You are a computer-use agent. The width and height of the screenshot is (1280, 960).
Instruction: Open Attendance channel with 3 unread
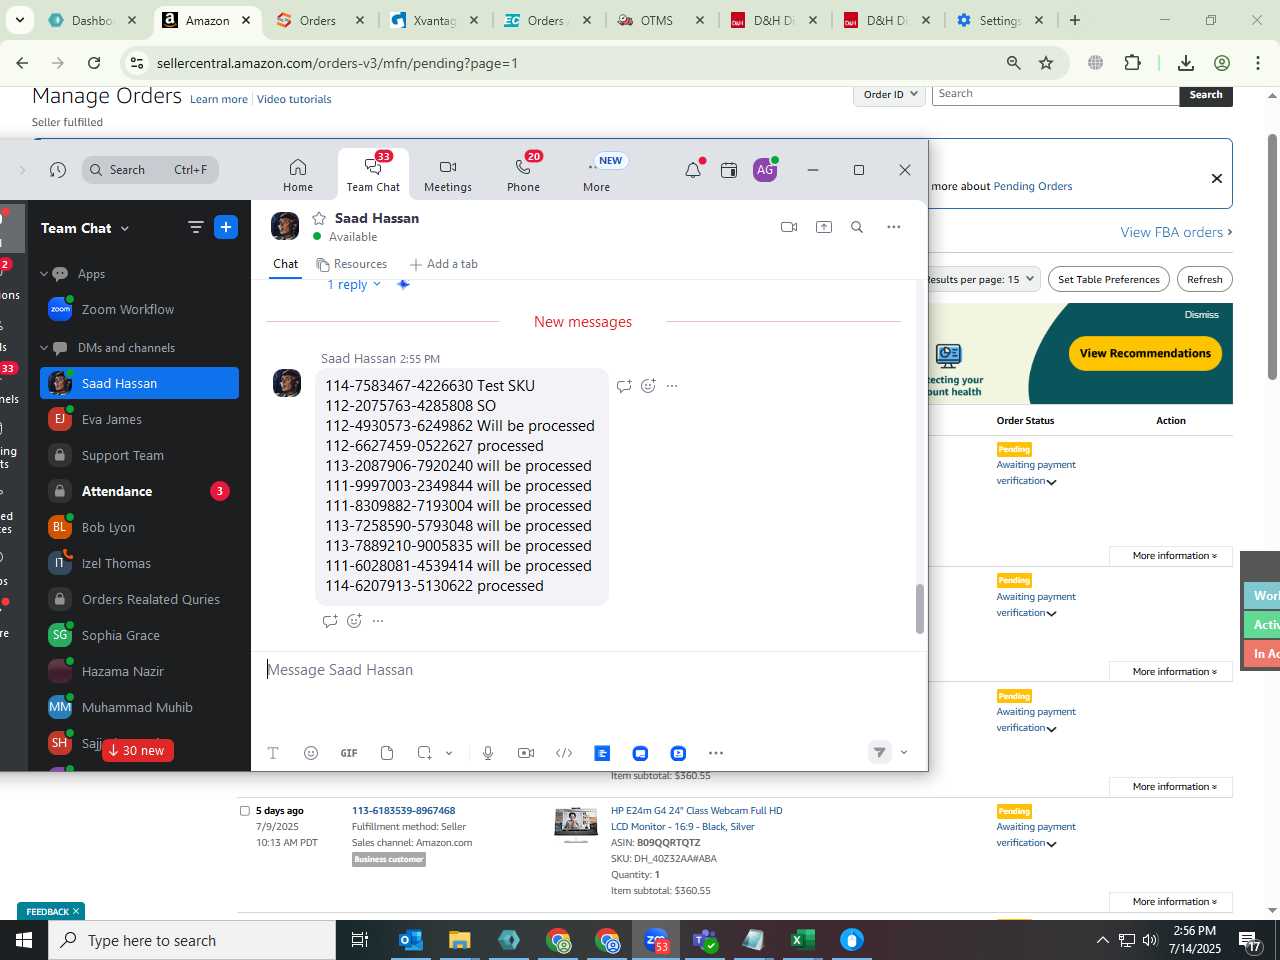pos(139,492)
